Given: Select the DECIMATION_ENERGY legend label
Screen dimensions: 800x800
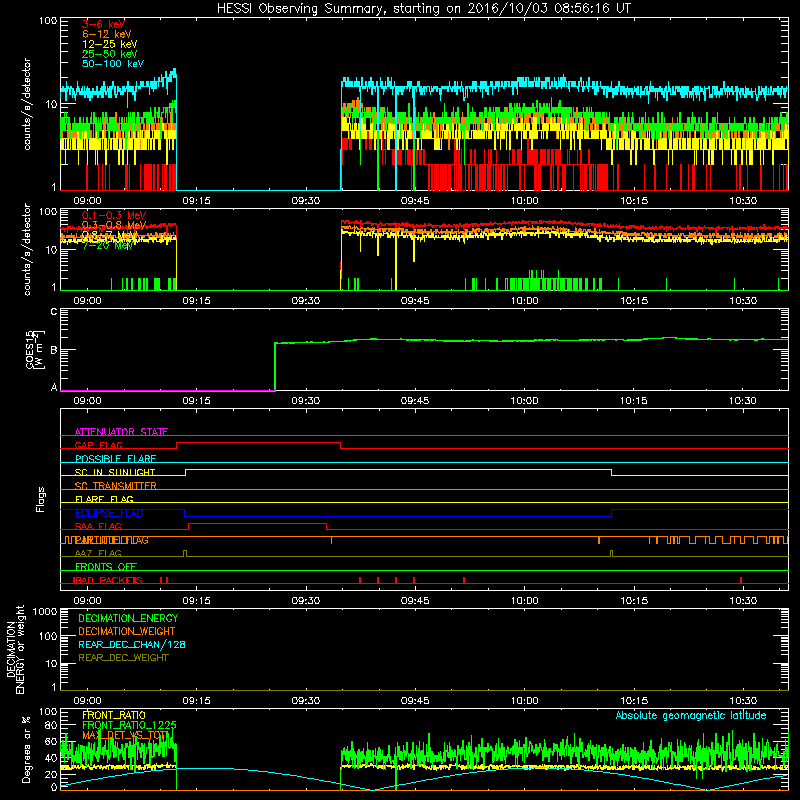Looking at the screenshot, I should (x=128, y=618).
